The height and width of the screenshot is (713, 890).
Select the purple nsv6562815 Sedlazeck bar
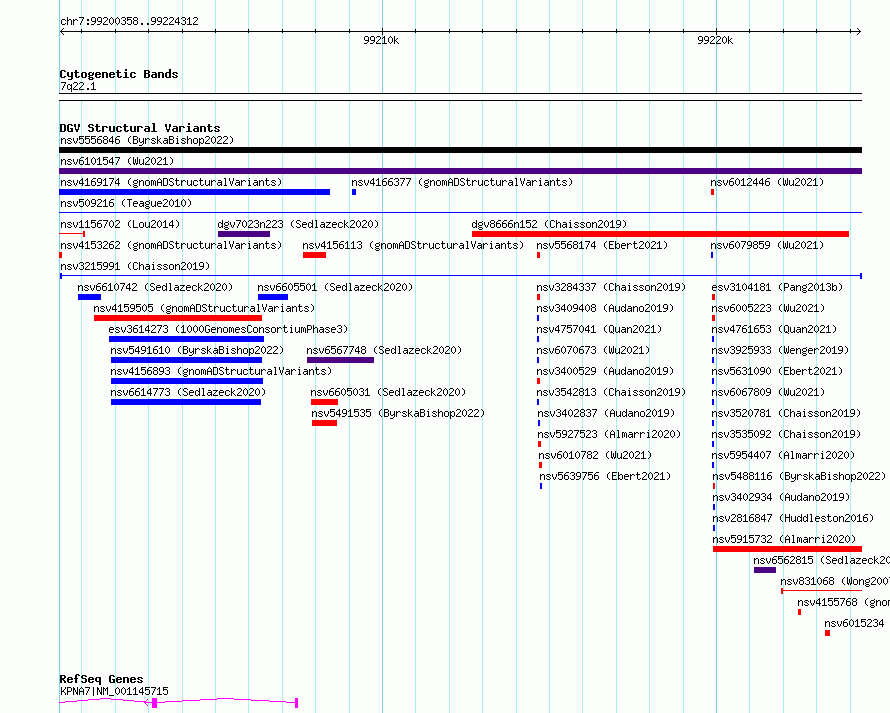click(x=765, y=570)
